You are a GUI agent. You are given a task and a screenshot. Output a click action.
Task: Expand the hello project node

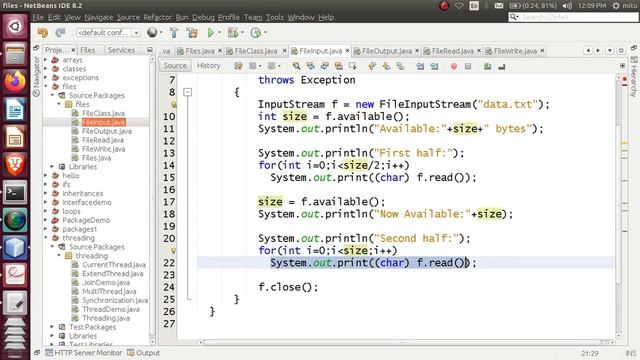pyautogui.click(x=46, y=176)
